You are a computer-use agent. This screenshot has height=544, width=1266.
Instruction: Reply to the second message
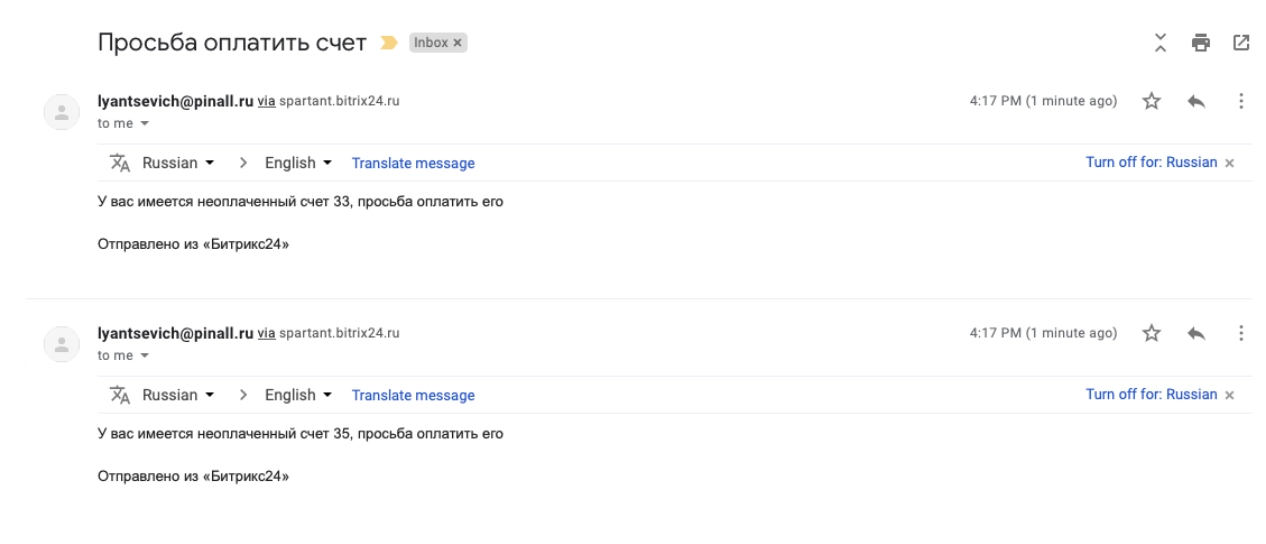[x=1198, y=334]
